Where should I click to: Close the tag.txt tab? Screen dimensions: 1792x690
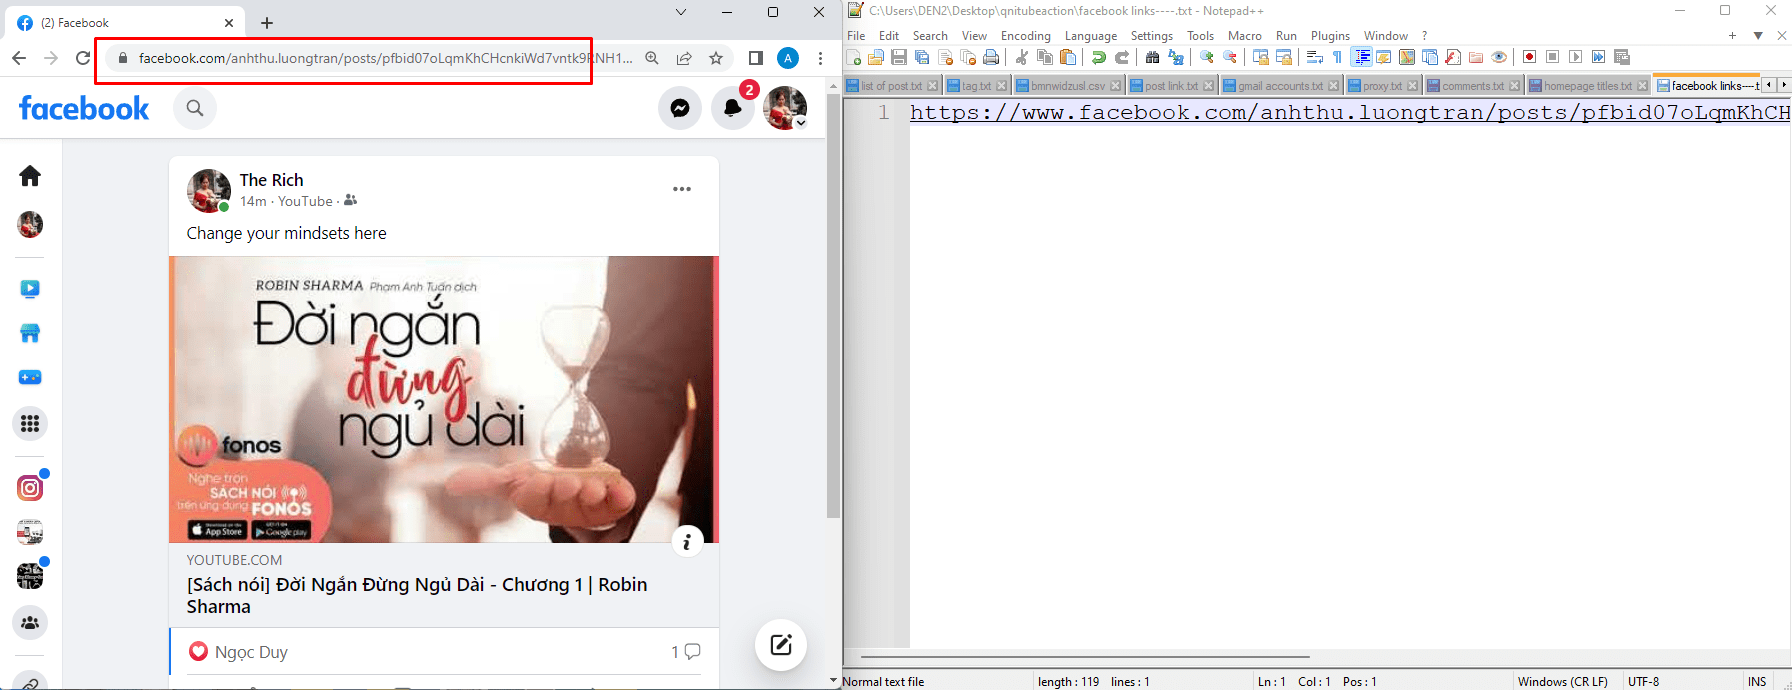click(1002, 86)
